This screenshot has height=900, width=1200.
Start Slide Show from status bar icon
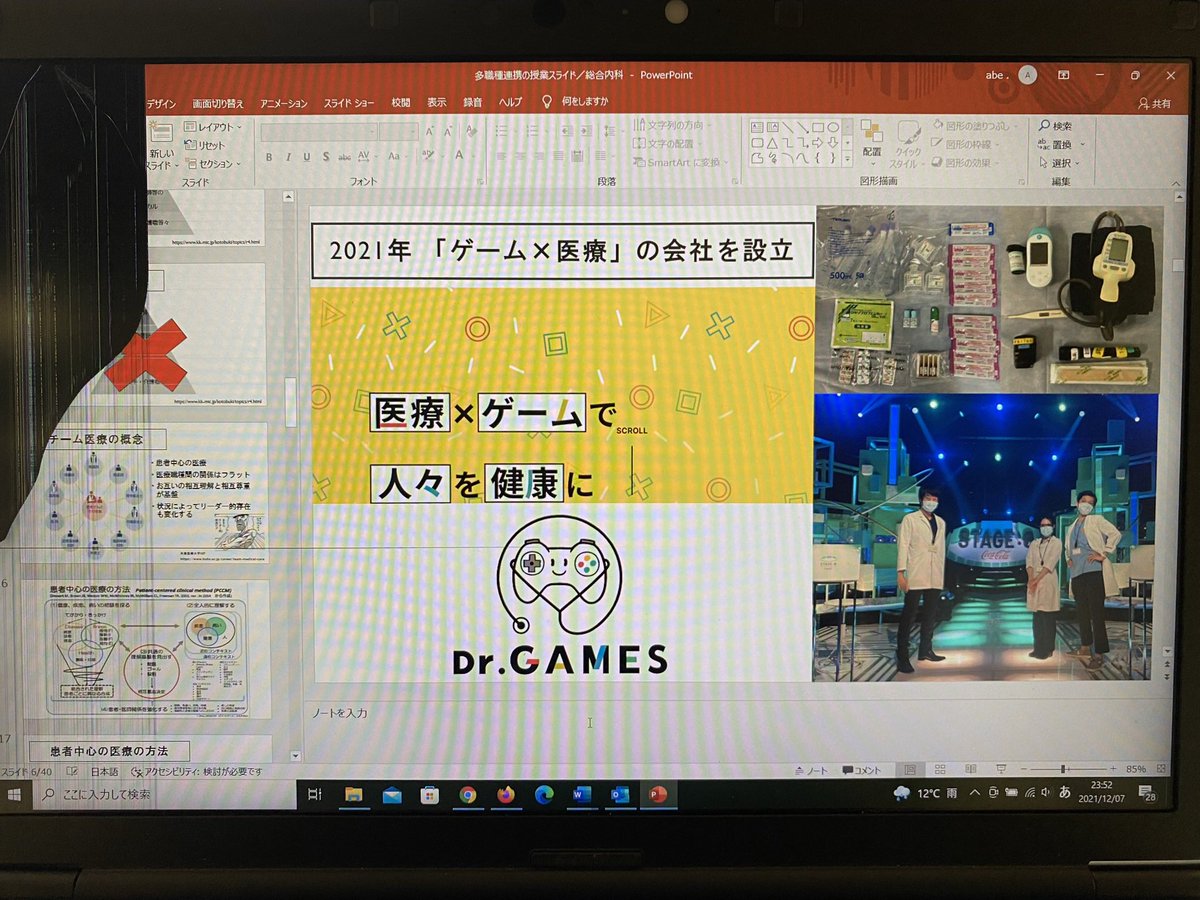[x=1000, y=768]
